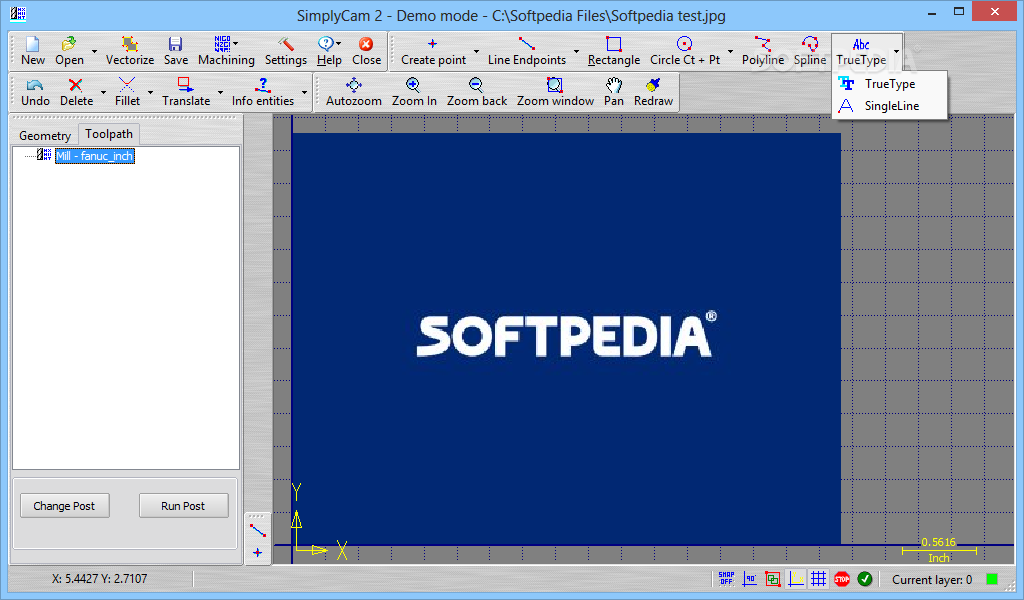Click the blue plus icon beside the canvas
The image size is (1024, 600).
(x=257, y=553)
